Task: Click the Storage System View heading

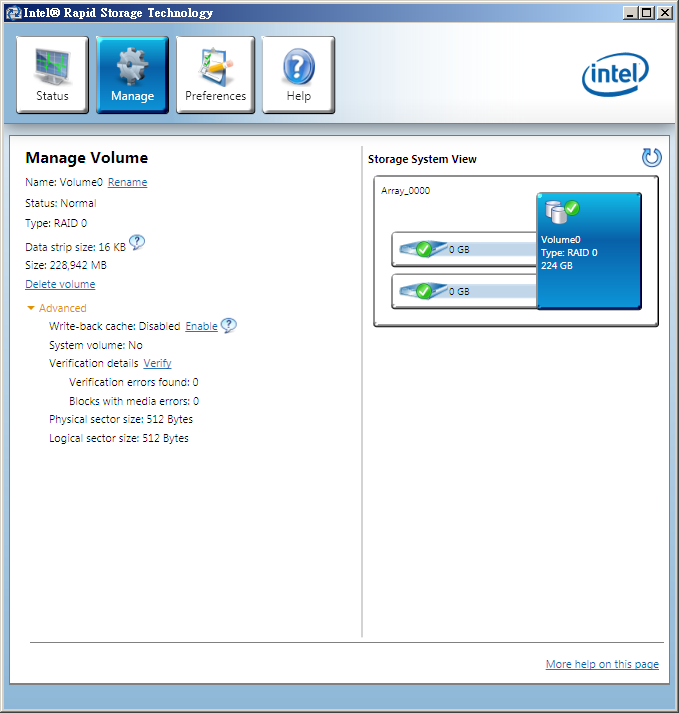Action: pos(422,159)
